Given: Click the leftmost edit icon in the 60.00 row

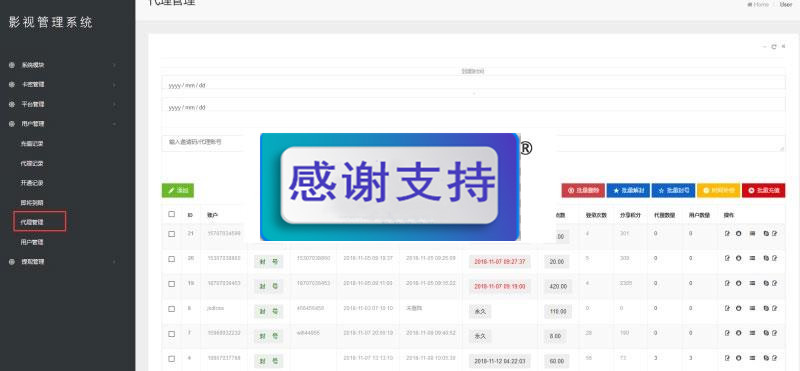Looking at the screenshot, I should pyautogui.click(x=727, y=358).
